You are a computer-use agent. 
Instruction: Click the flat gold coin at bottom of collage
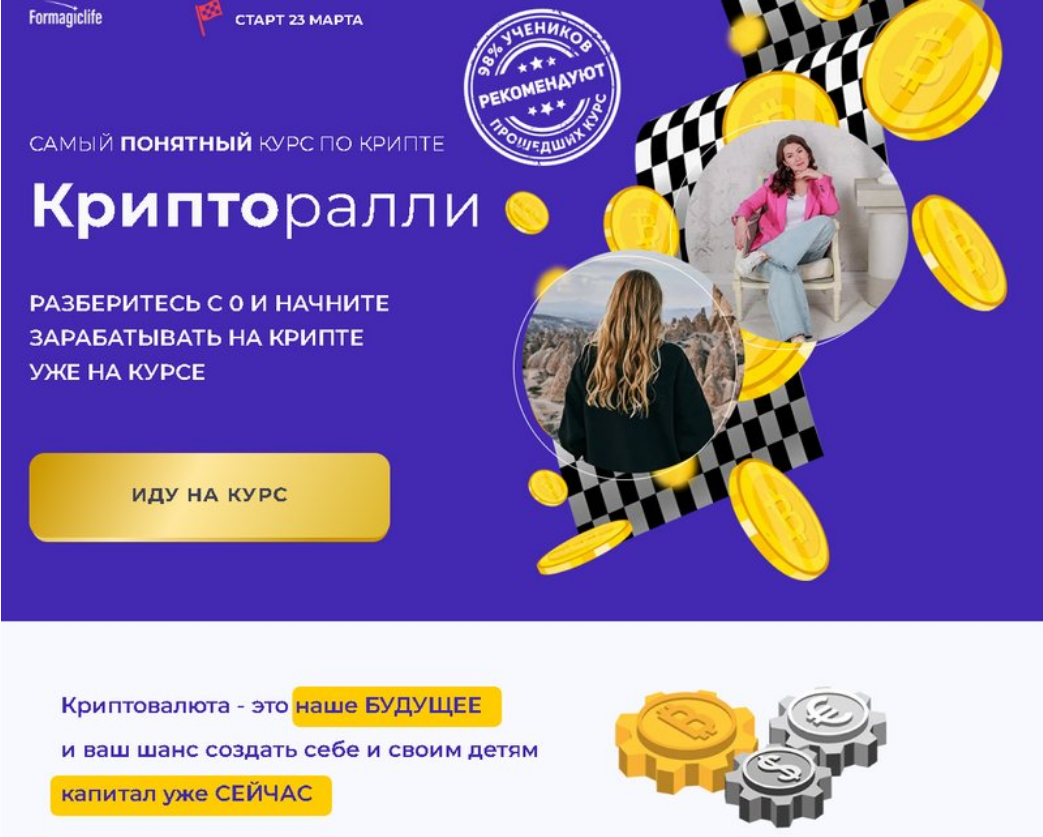point(583,547)
